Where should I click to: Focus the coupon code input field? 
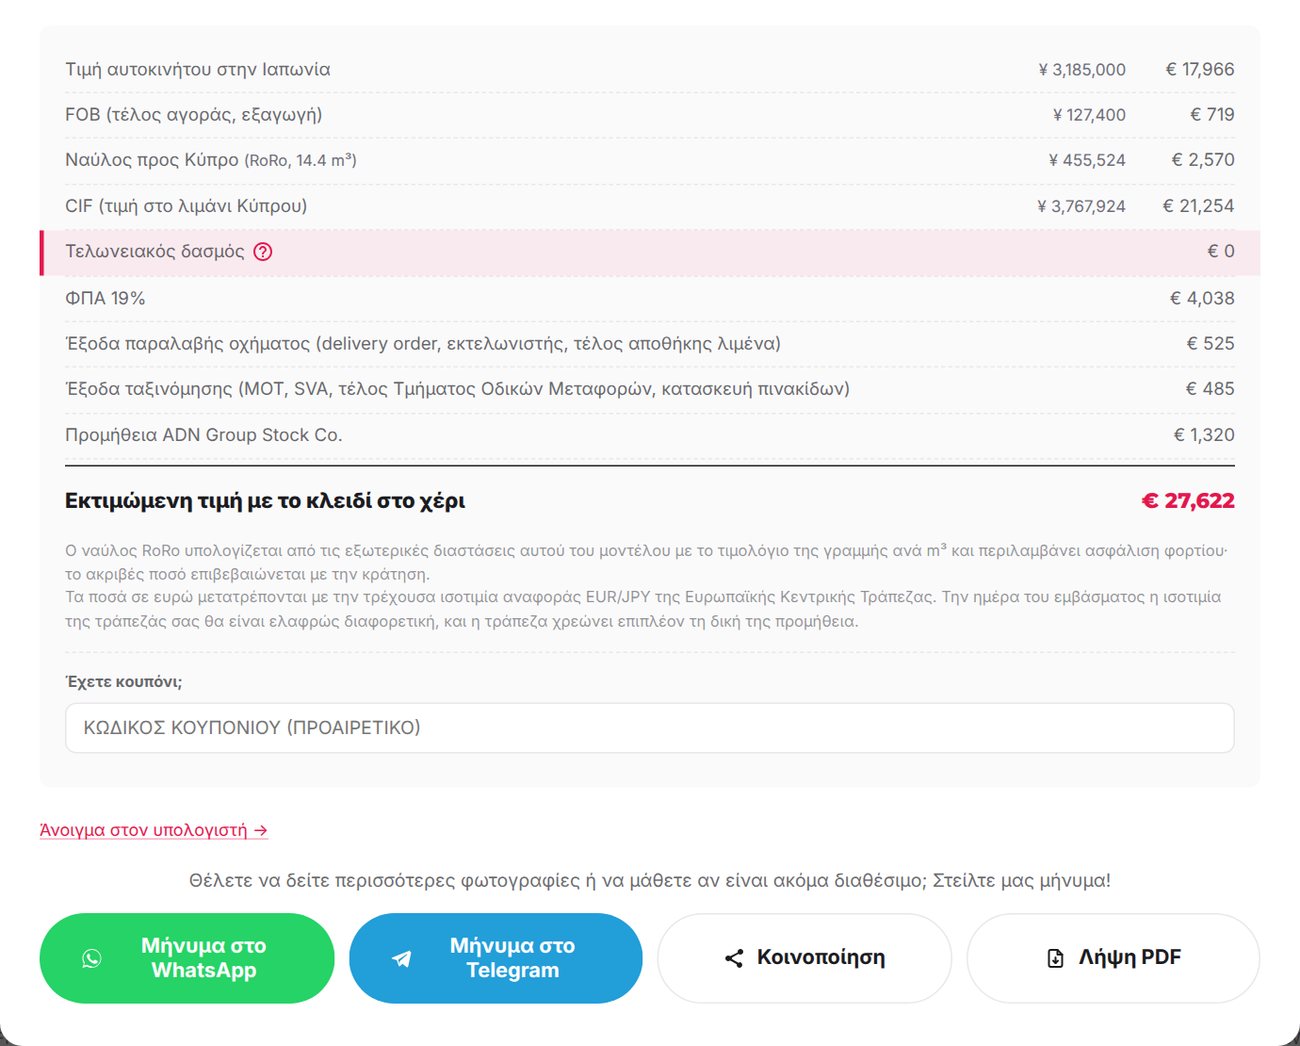650,728
